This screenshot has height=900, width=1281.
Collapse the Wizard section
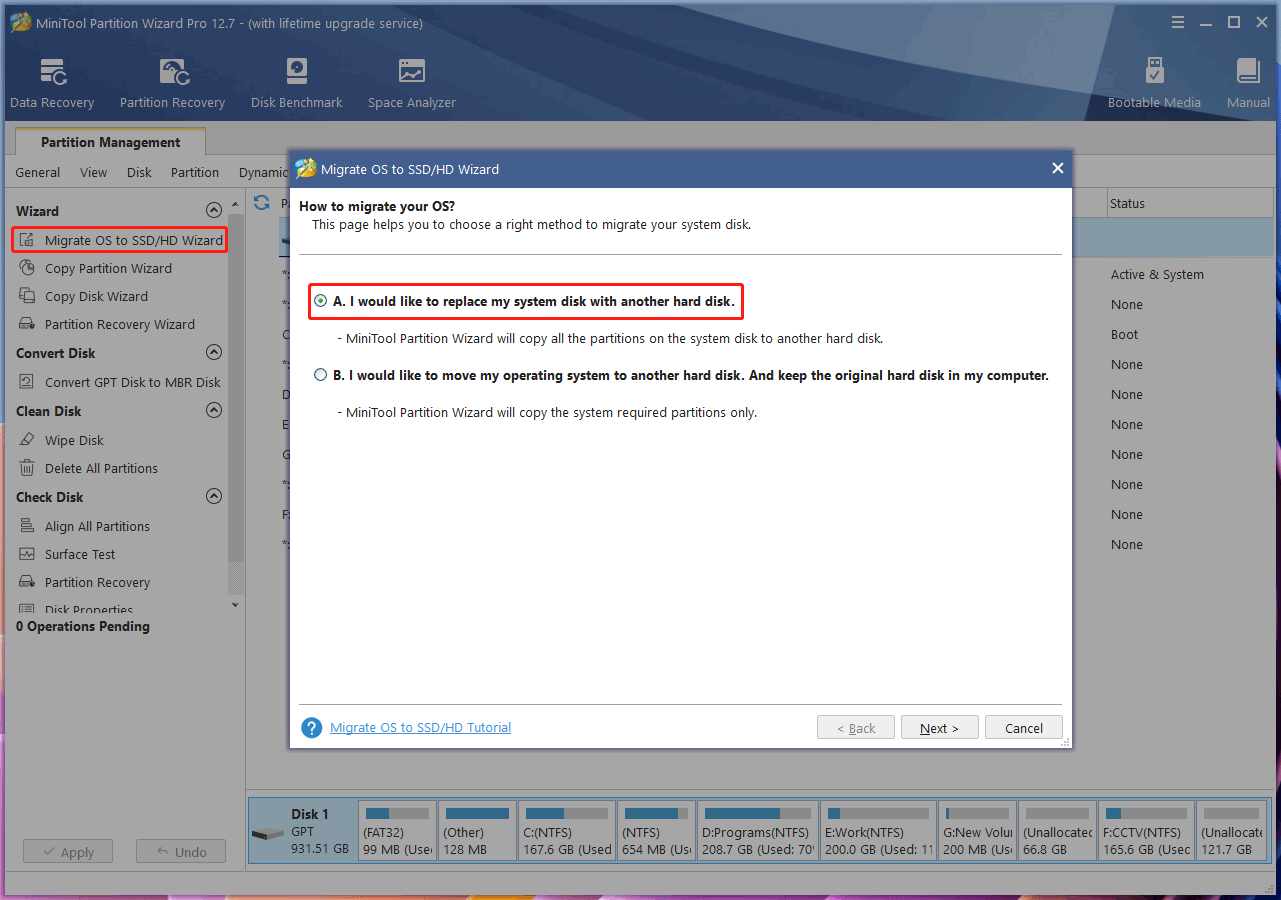(213, 210)
